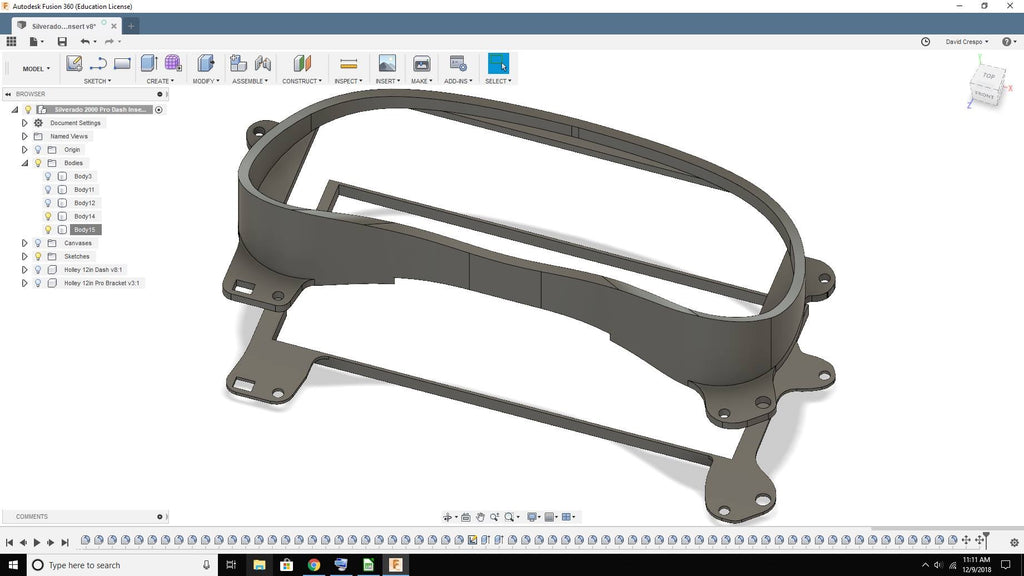Click the Offset Plane construct icon
1024x576 pixels.
click(x=302, y=64)
